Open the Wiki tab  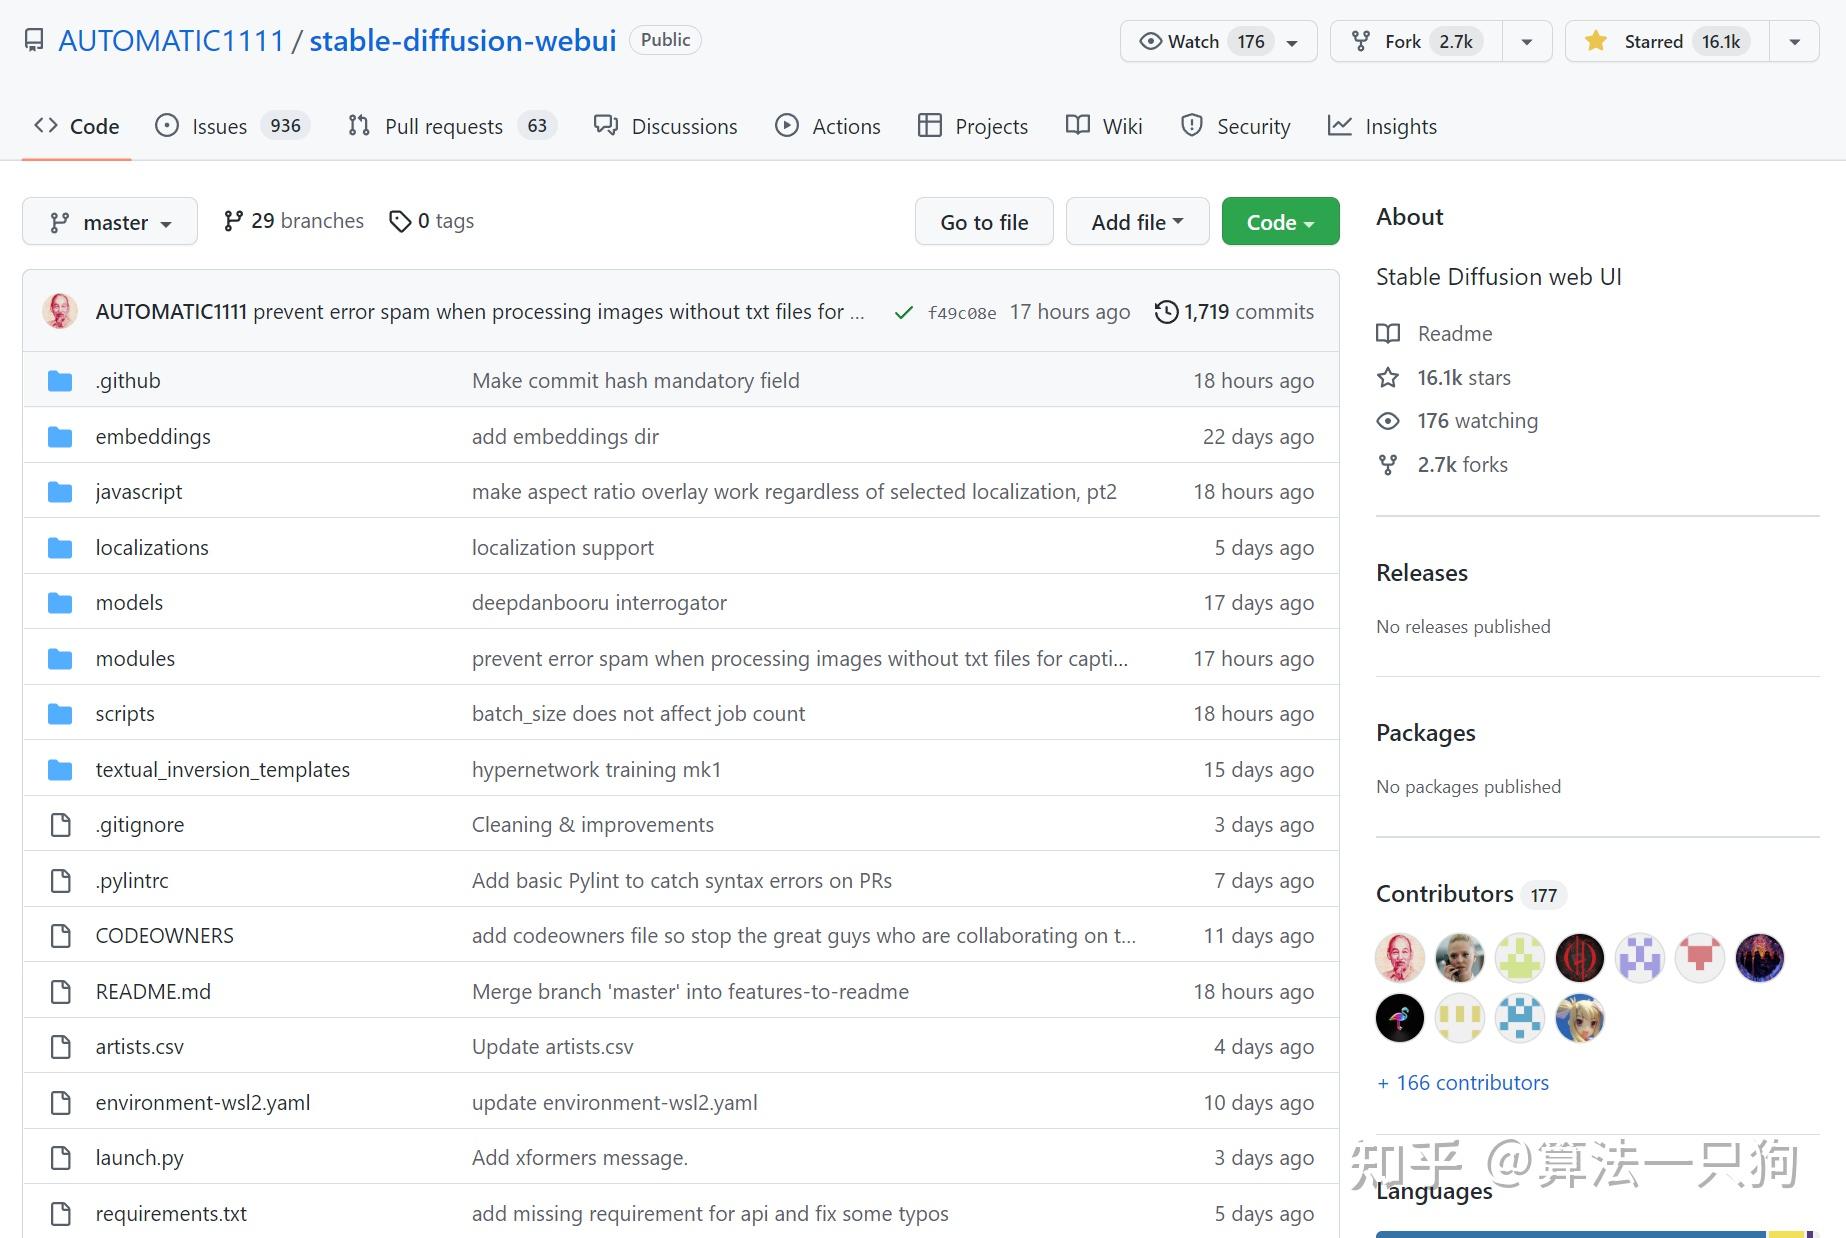click(x=1104, y=126)
